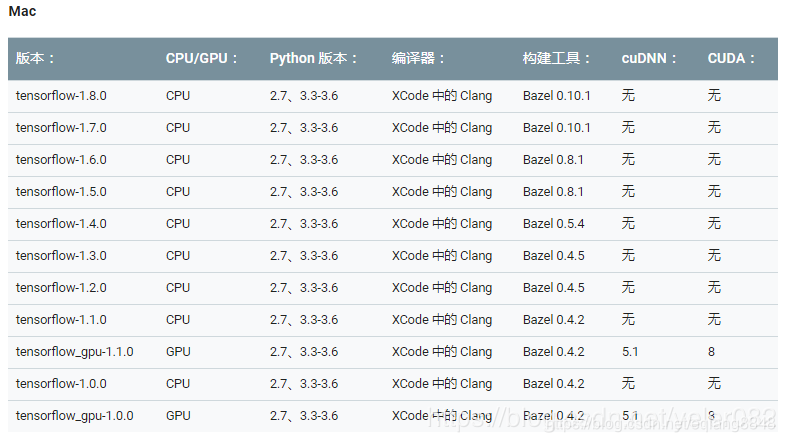The width and height of the screenshot is (785, 442).
Task: Click the cuDNN "无" cell in the tensorflow-1.6.0 row
Action: (628, 160)
